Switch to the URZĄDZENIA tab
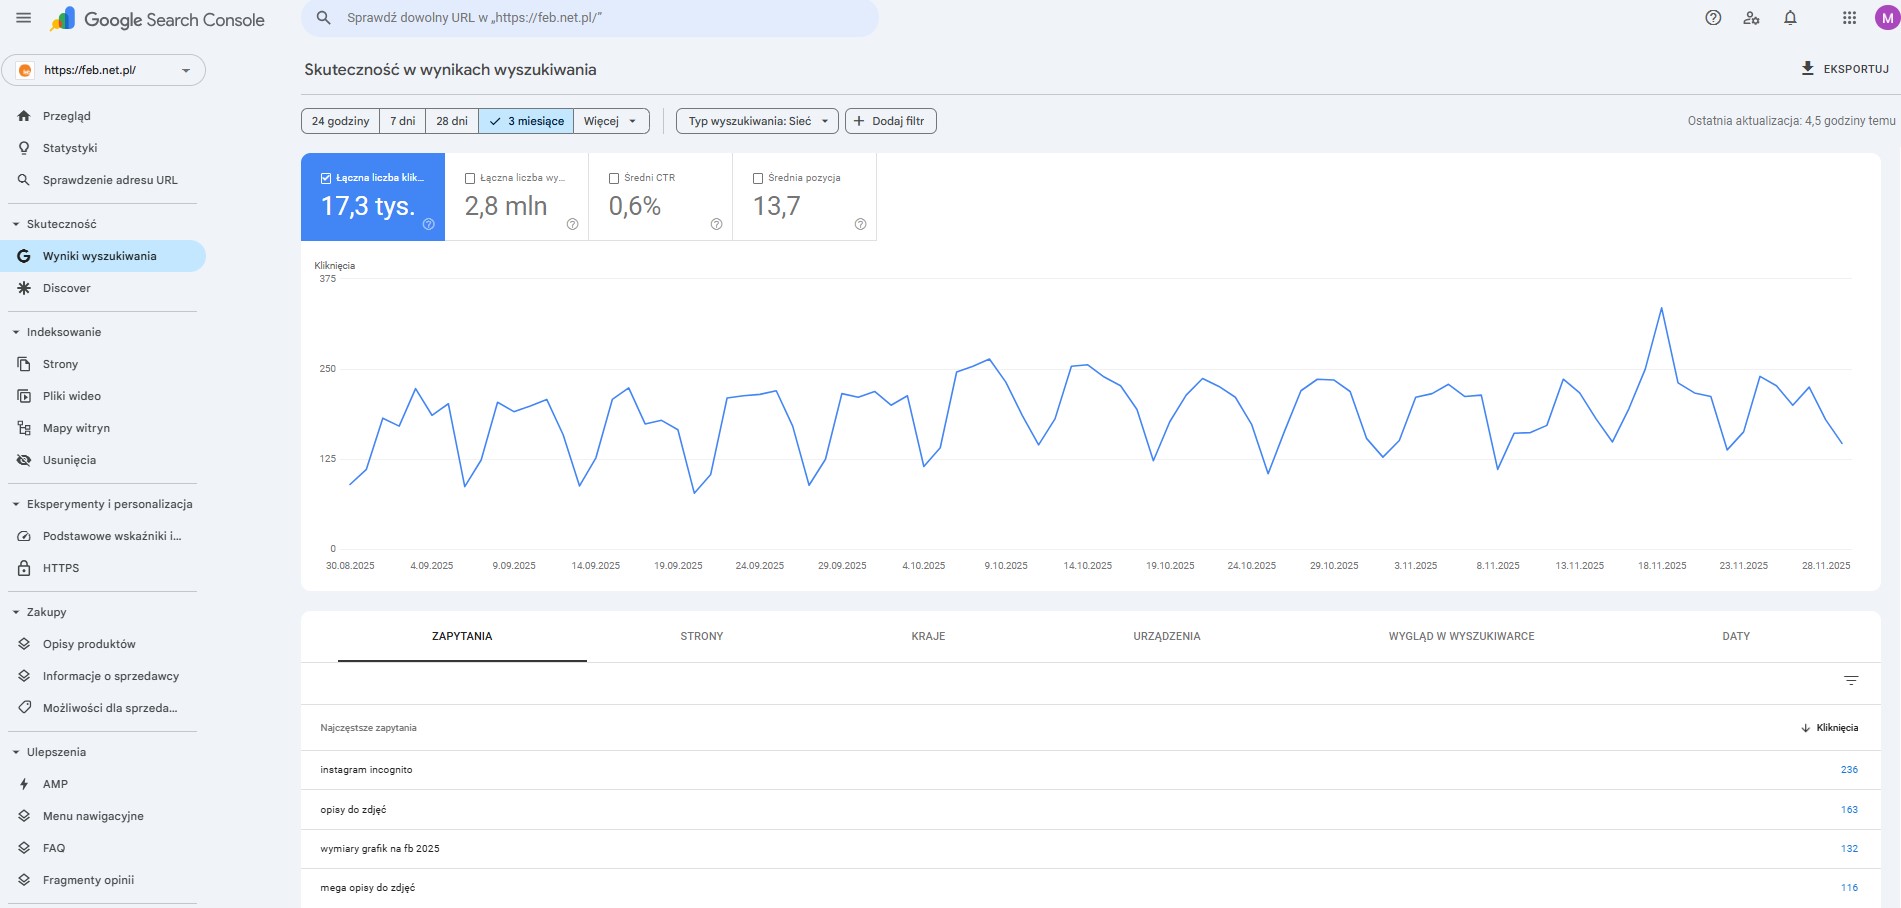 click(x=1166, y=636)
